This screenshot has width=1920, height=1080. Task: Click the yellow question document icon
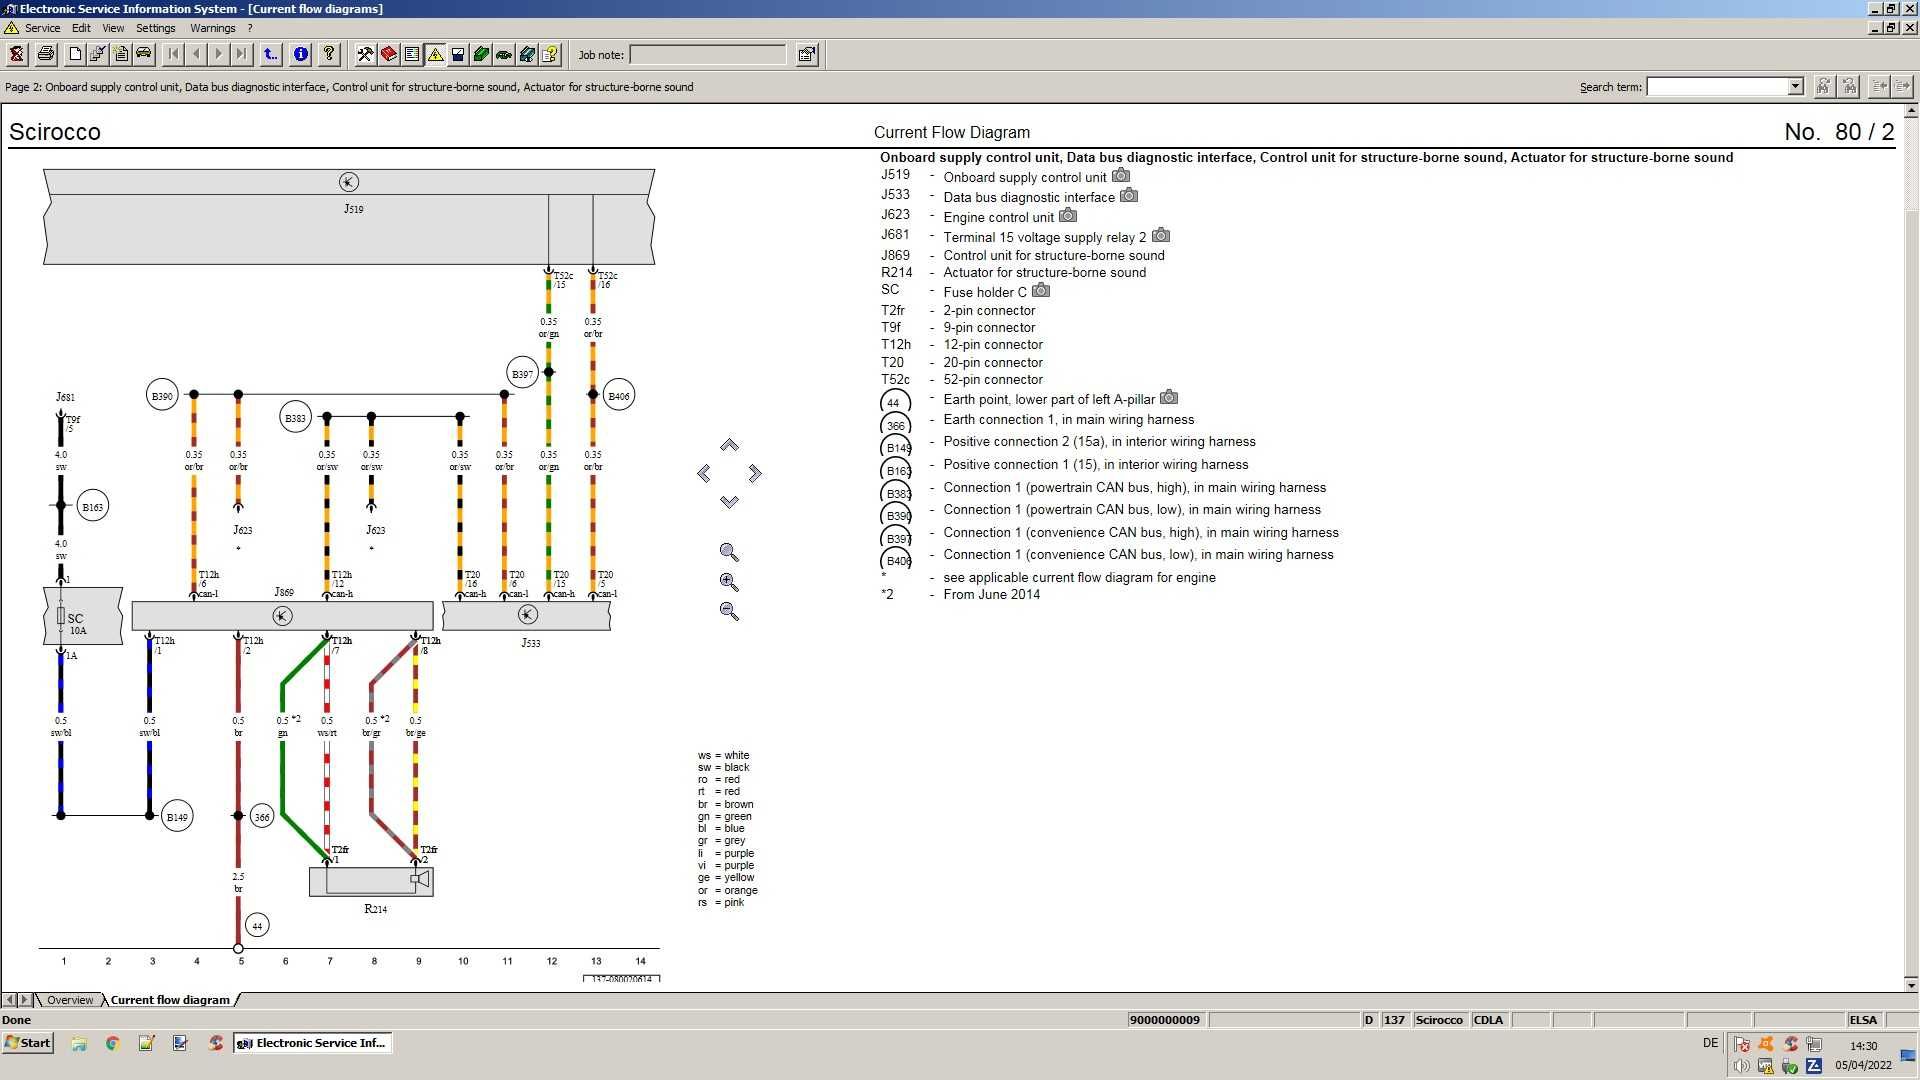(550, 54)
